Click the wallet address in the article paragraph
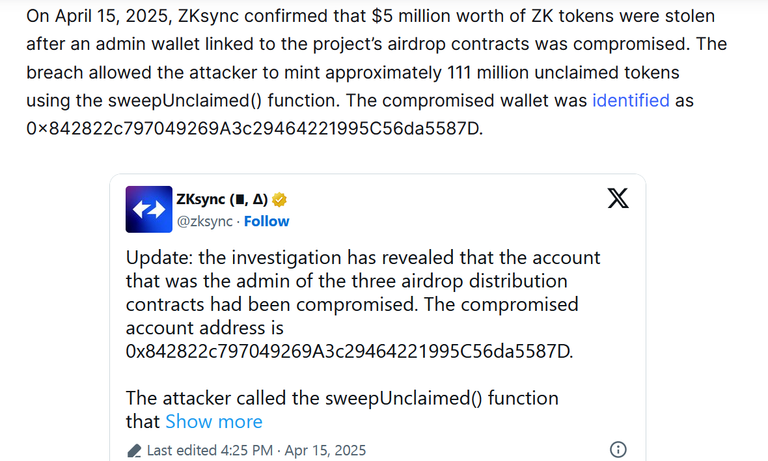The height and width of the screenshot is (461, 768). 254,128
